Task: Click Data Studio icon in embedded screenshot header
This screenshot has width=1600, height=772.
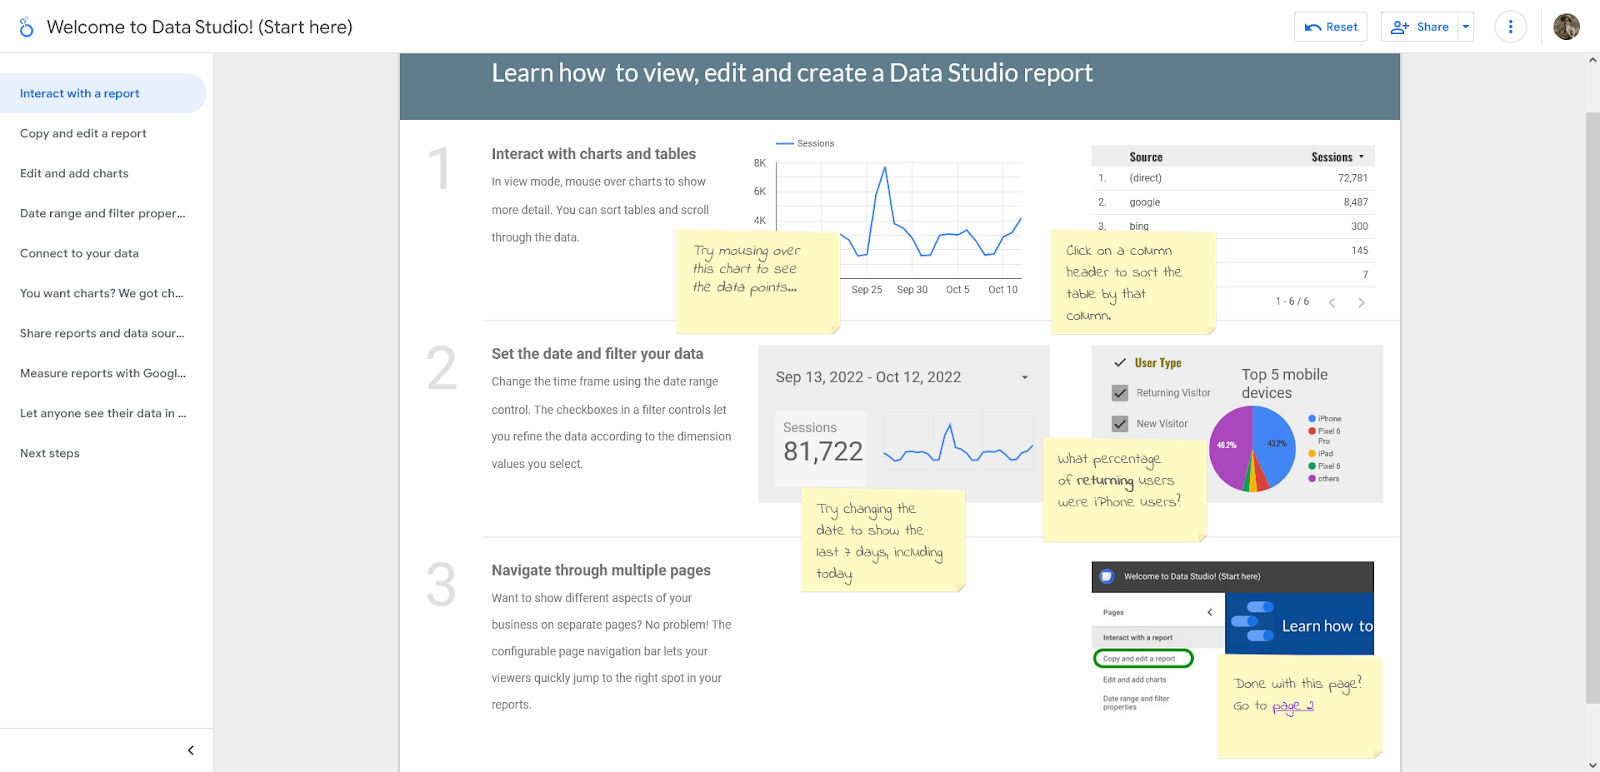Action: 1107,576
